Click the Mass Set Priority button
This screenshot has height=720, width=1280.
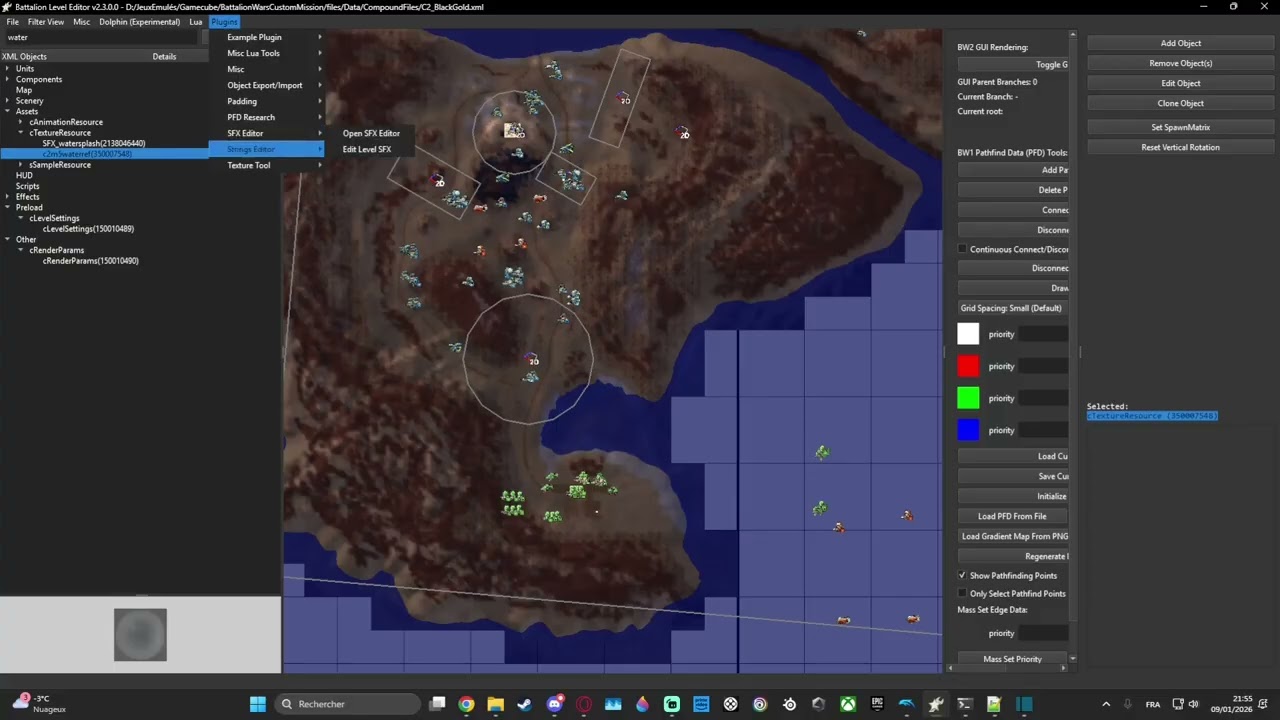click(1013, 659)
